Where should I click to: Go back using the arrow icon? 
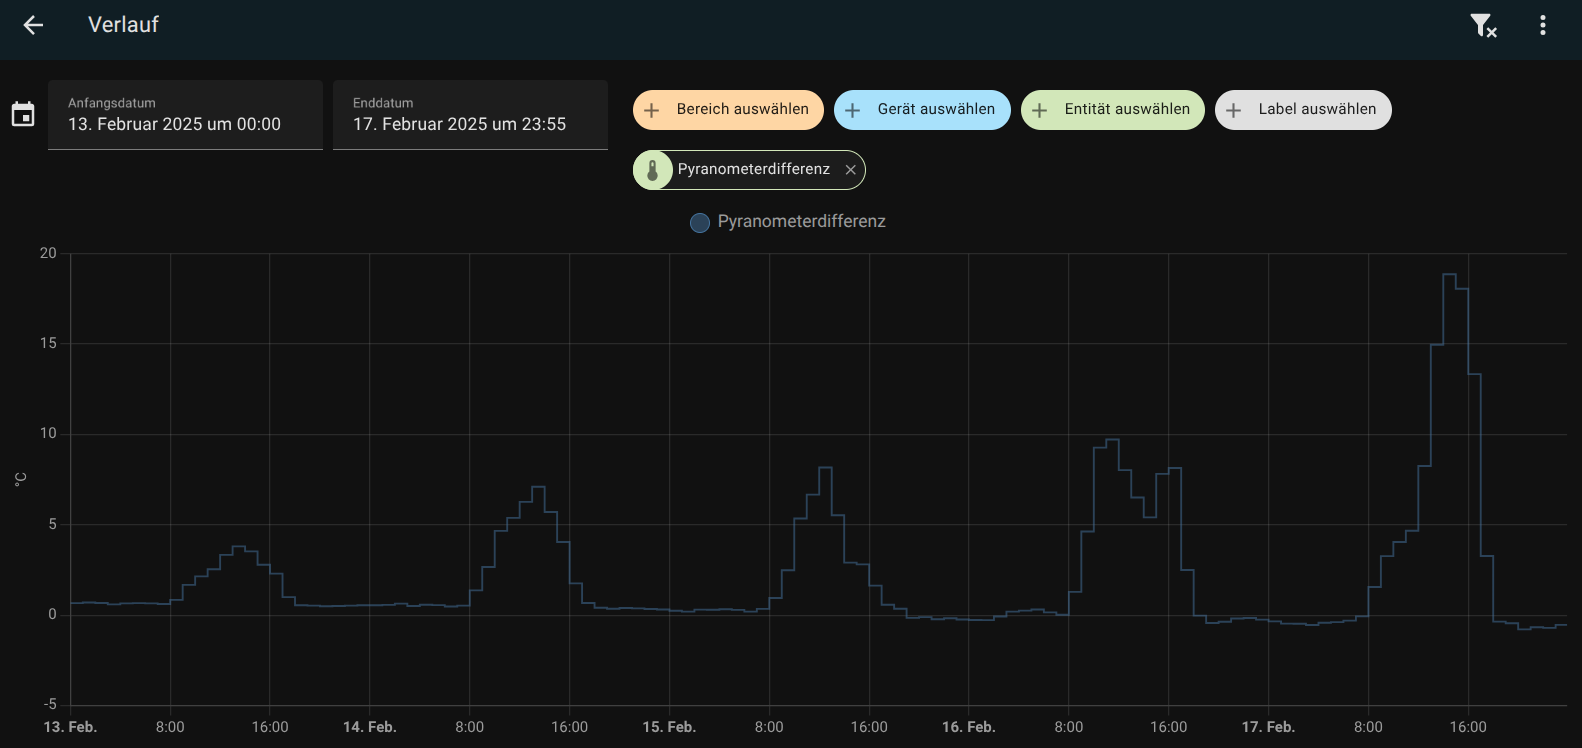pos(33,25)
